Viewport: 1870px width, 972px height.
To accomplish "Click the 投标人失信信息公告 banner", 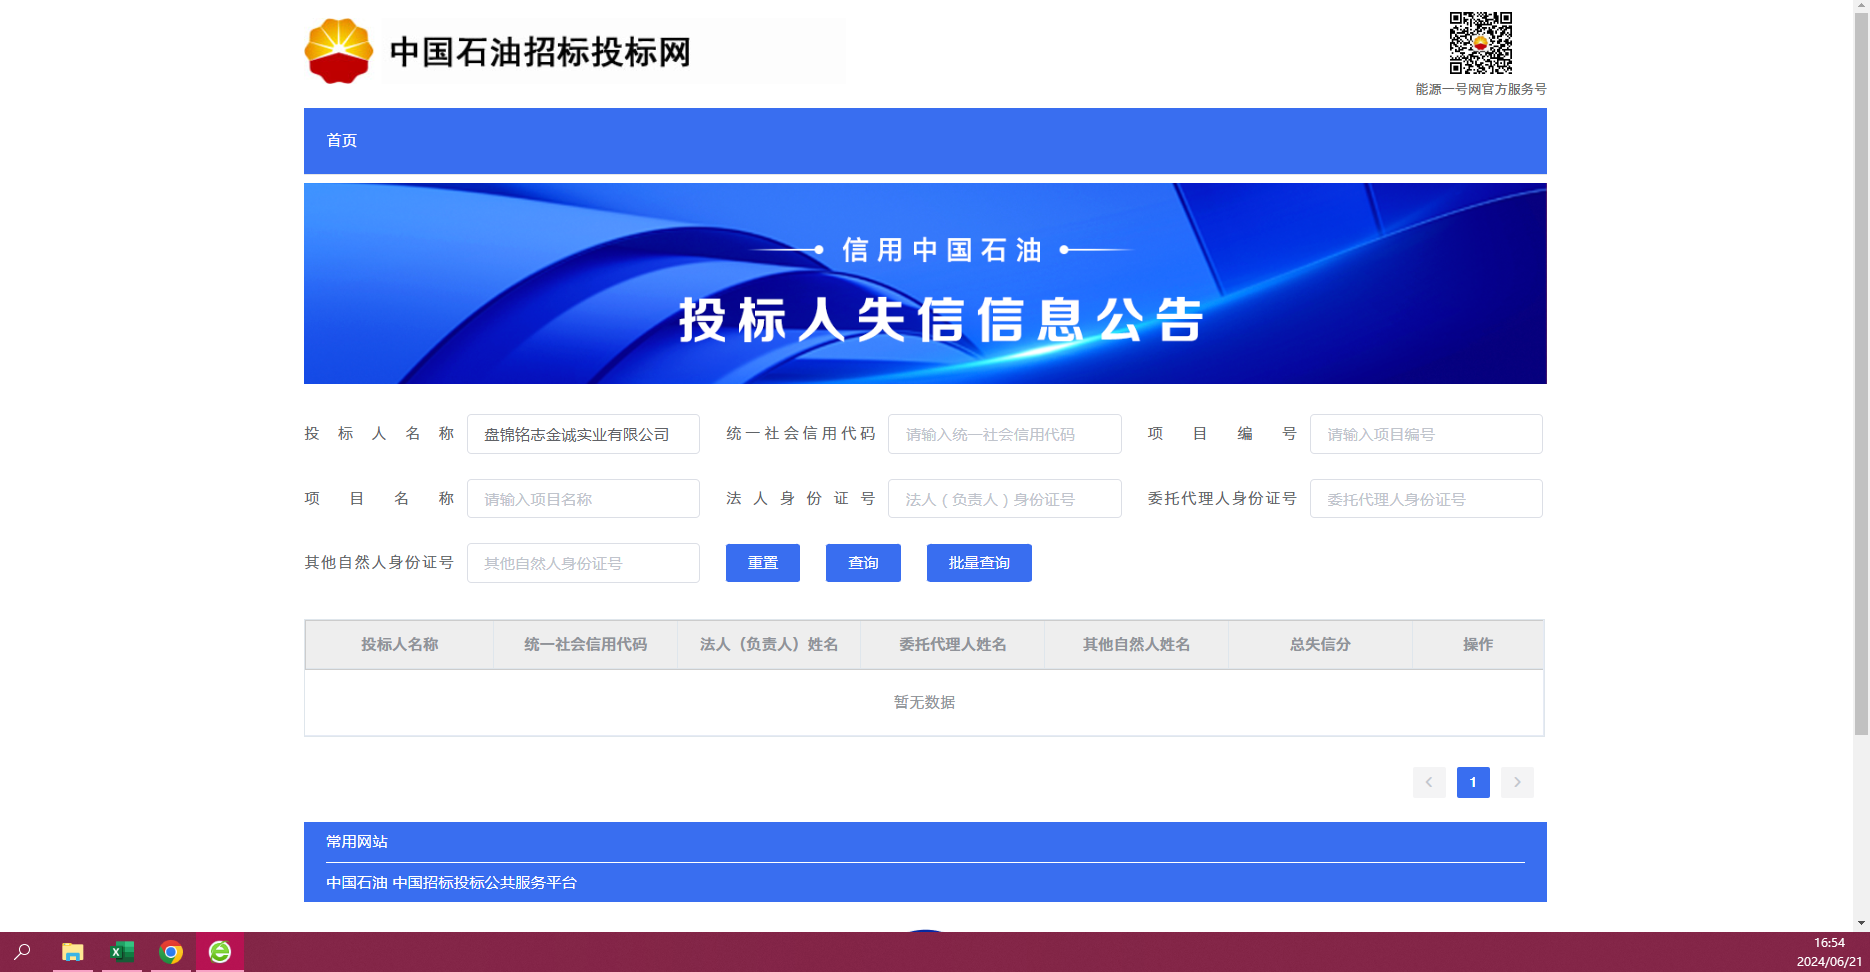I will 925,283.
